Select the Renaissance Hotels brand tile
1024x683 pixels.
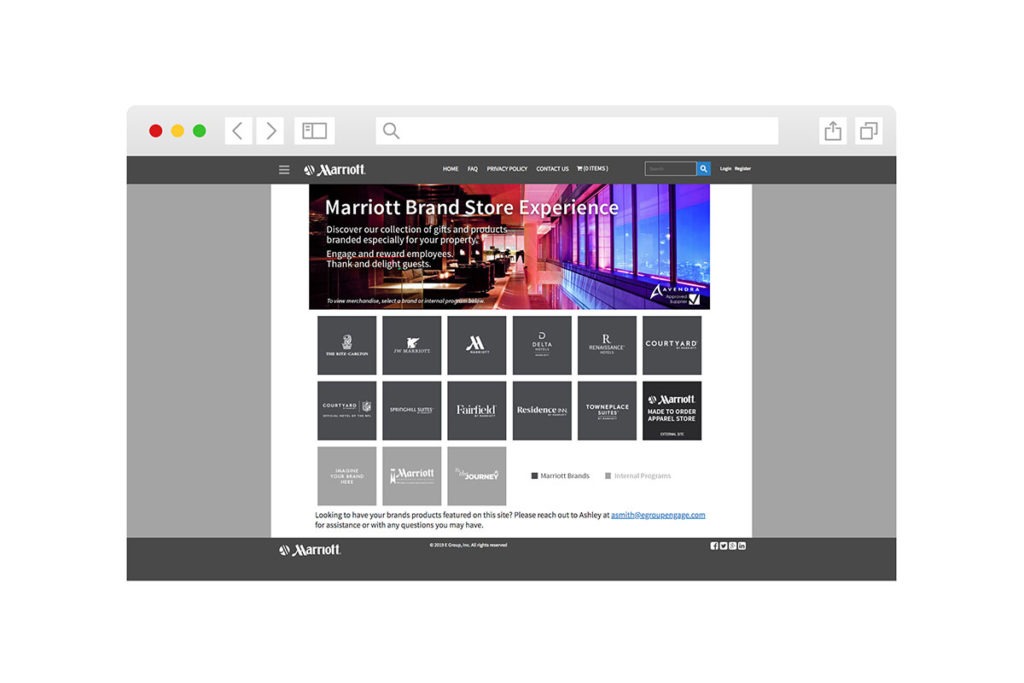(x=607, y=345)
